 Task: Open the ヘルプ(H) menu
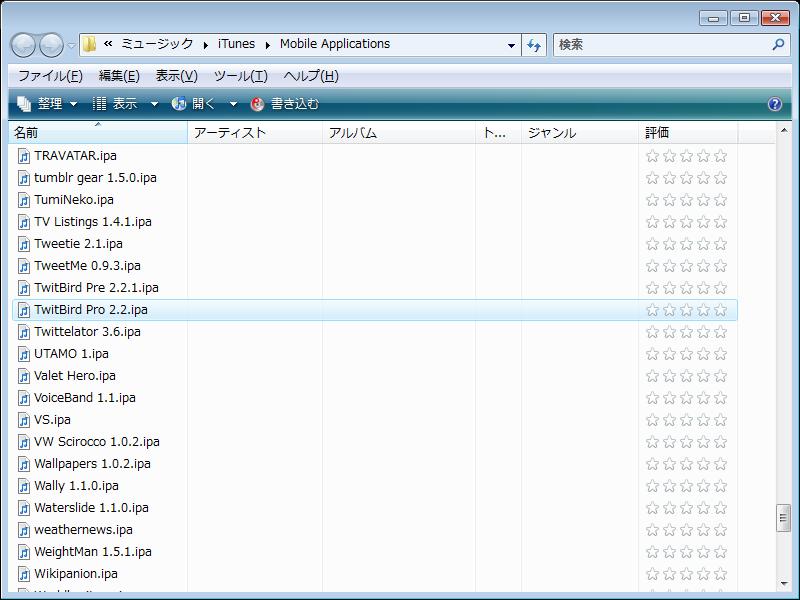311,76
